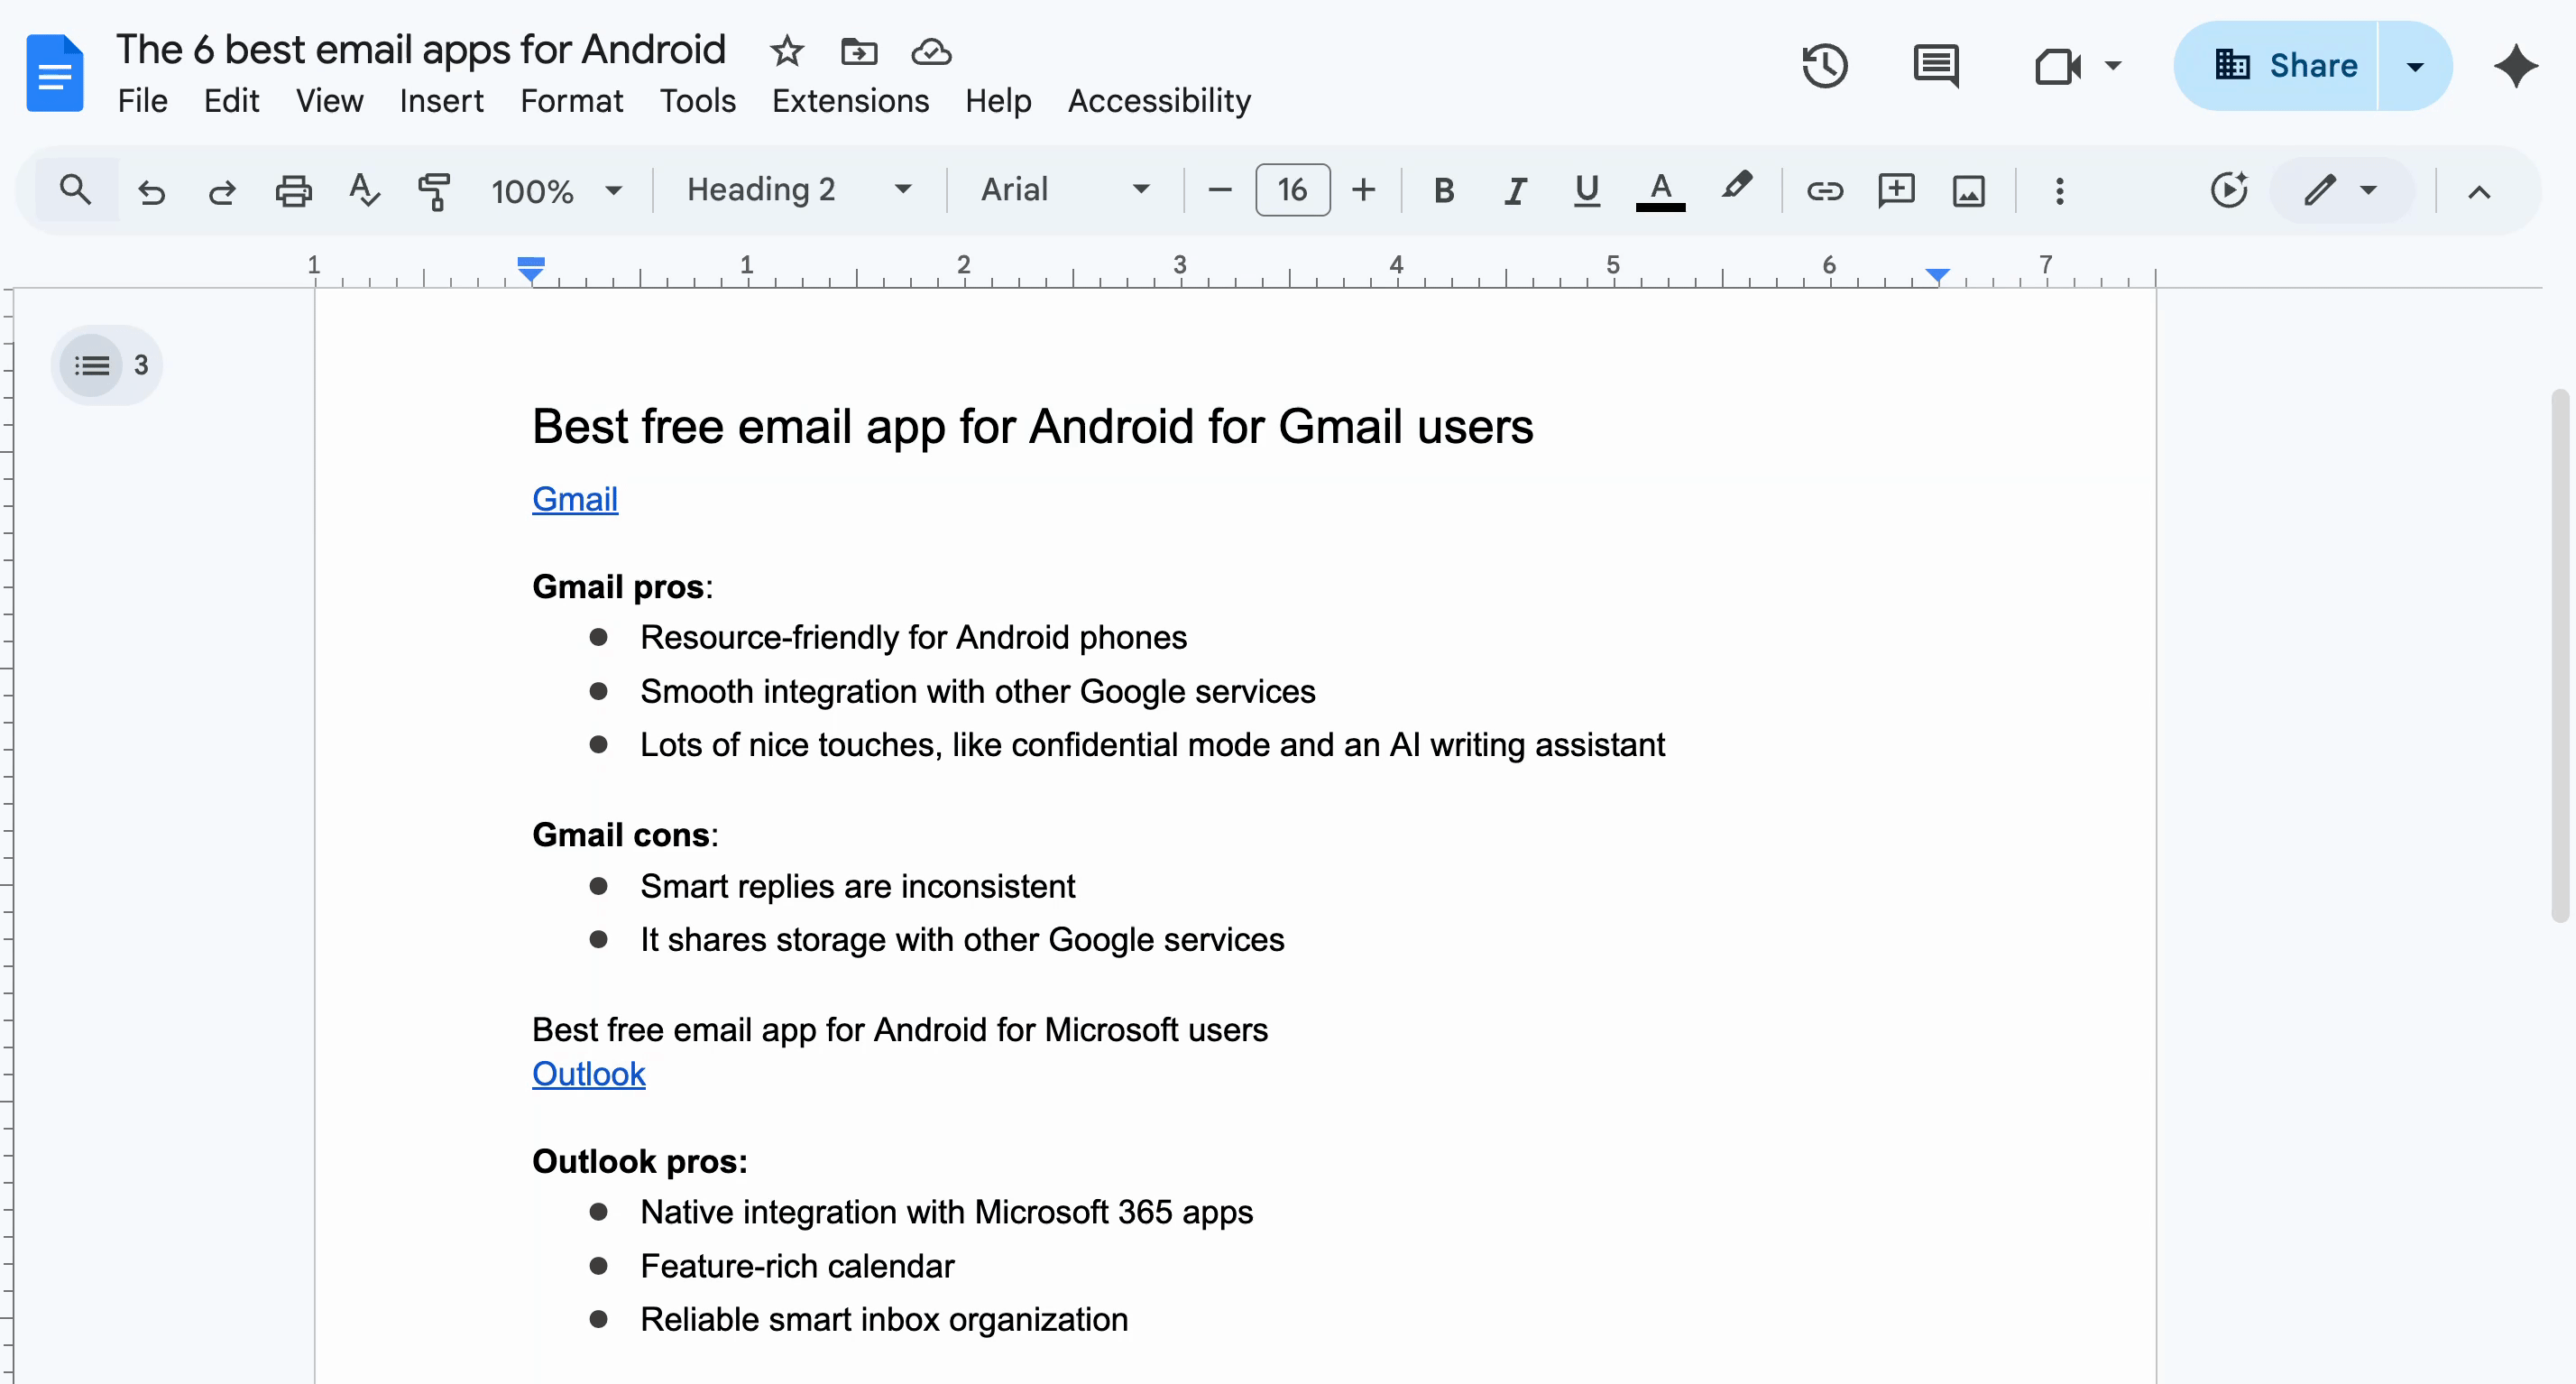
Task: Move the document to a folder
Action: point(858,52)
